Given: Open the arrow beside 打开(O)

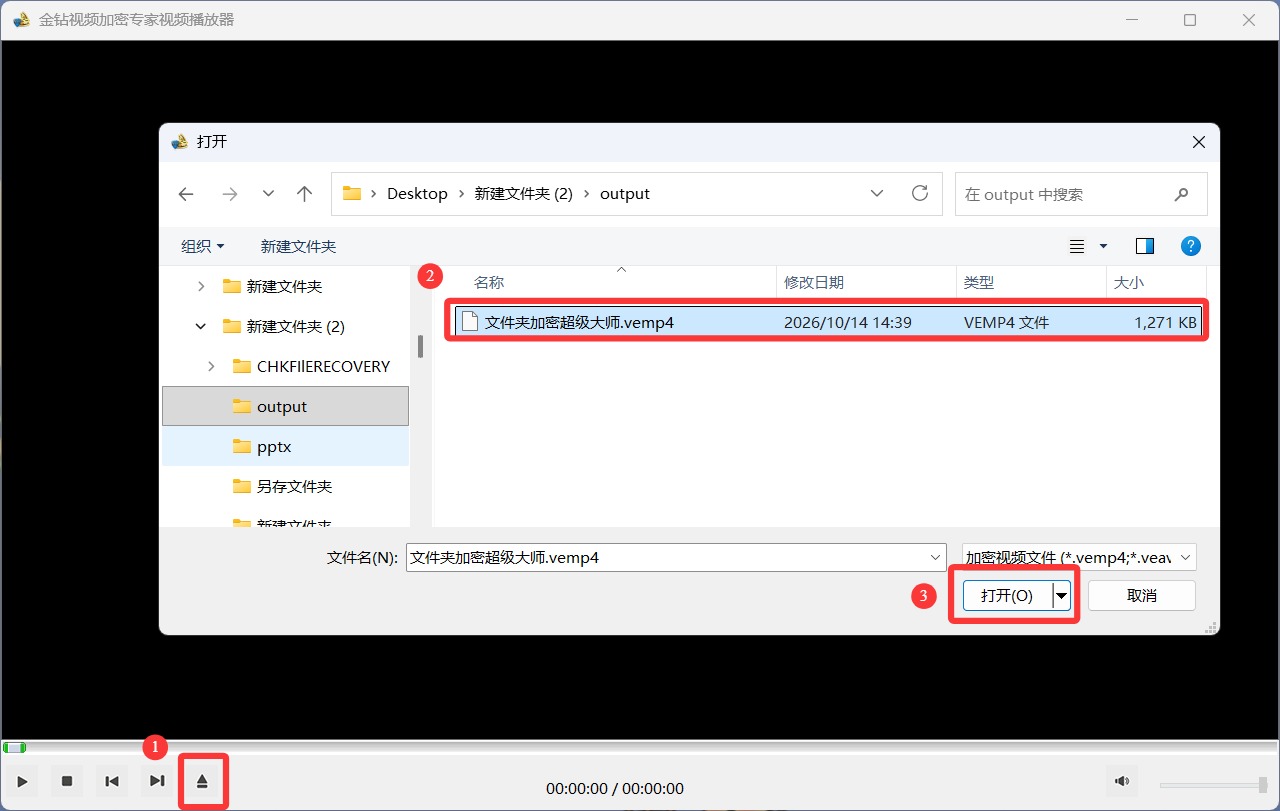Looking at the screenshot, I should coord(1062,596).
